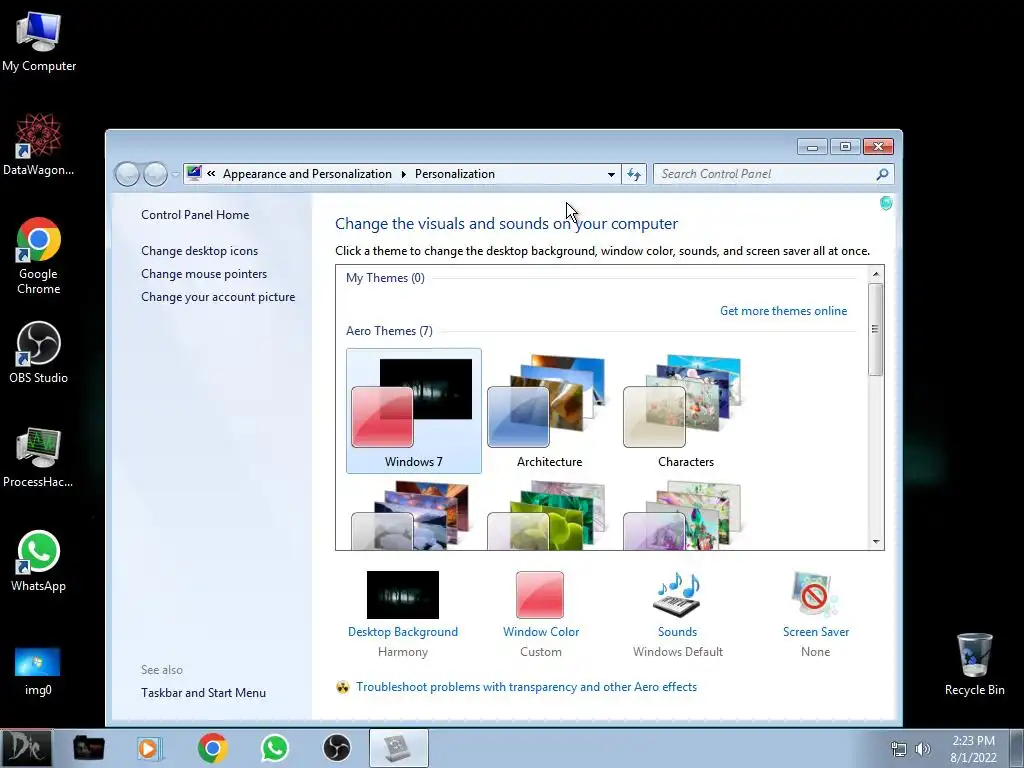This screenshot has height=768, width=1024.
Task: Select the Characters theme
Action: [x=685, y=411]
